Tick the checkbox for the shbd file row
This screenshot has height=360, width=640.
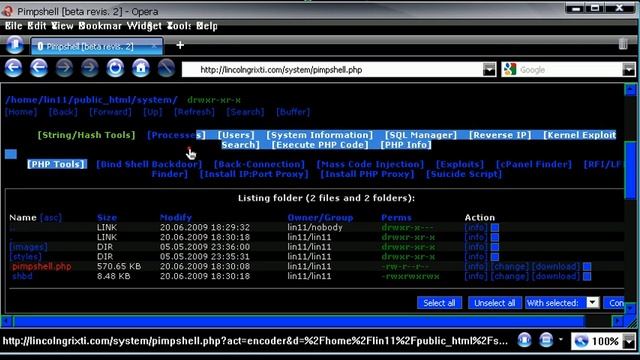[587, 276]
